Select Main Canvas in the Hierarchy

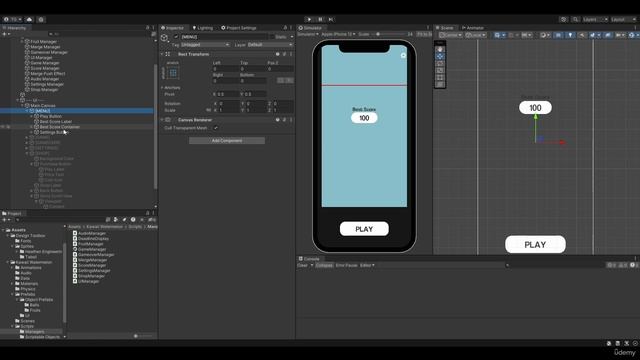(43, 105)
